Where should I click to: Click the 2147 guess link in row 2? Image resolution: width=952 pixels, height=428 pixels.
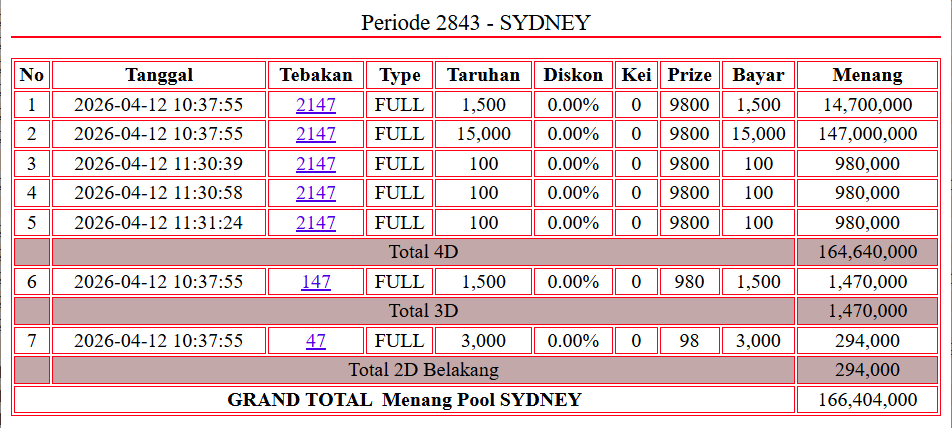(316, 134)
